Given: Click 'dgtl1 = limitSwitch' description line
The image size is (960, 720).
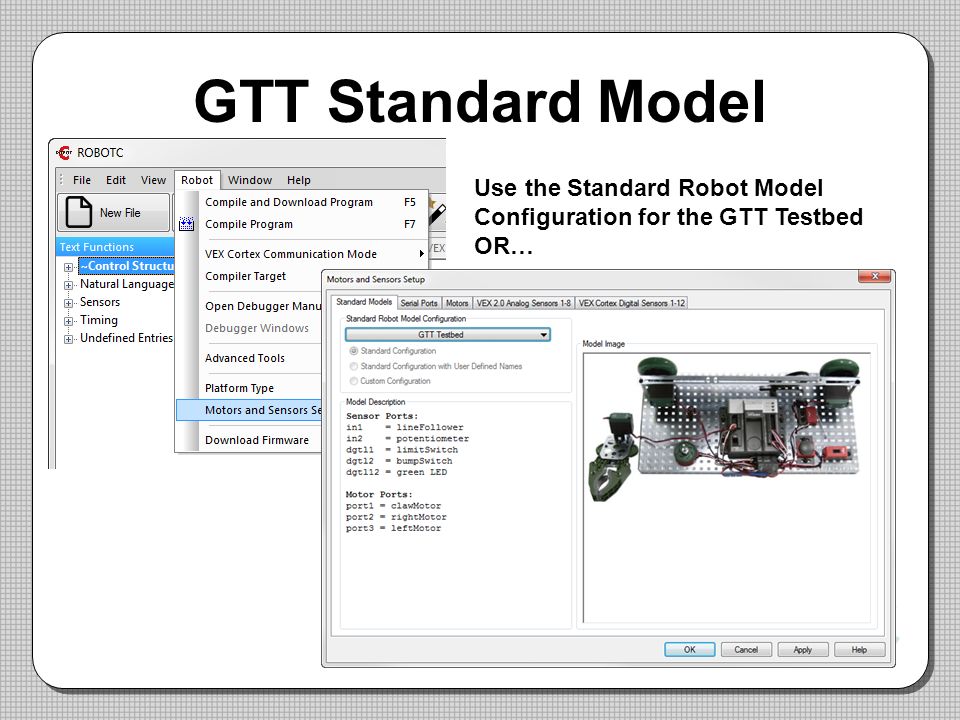Looking at the screenshot, I should (402, 449).
